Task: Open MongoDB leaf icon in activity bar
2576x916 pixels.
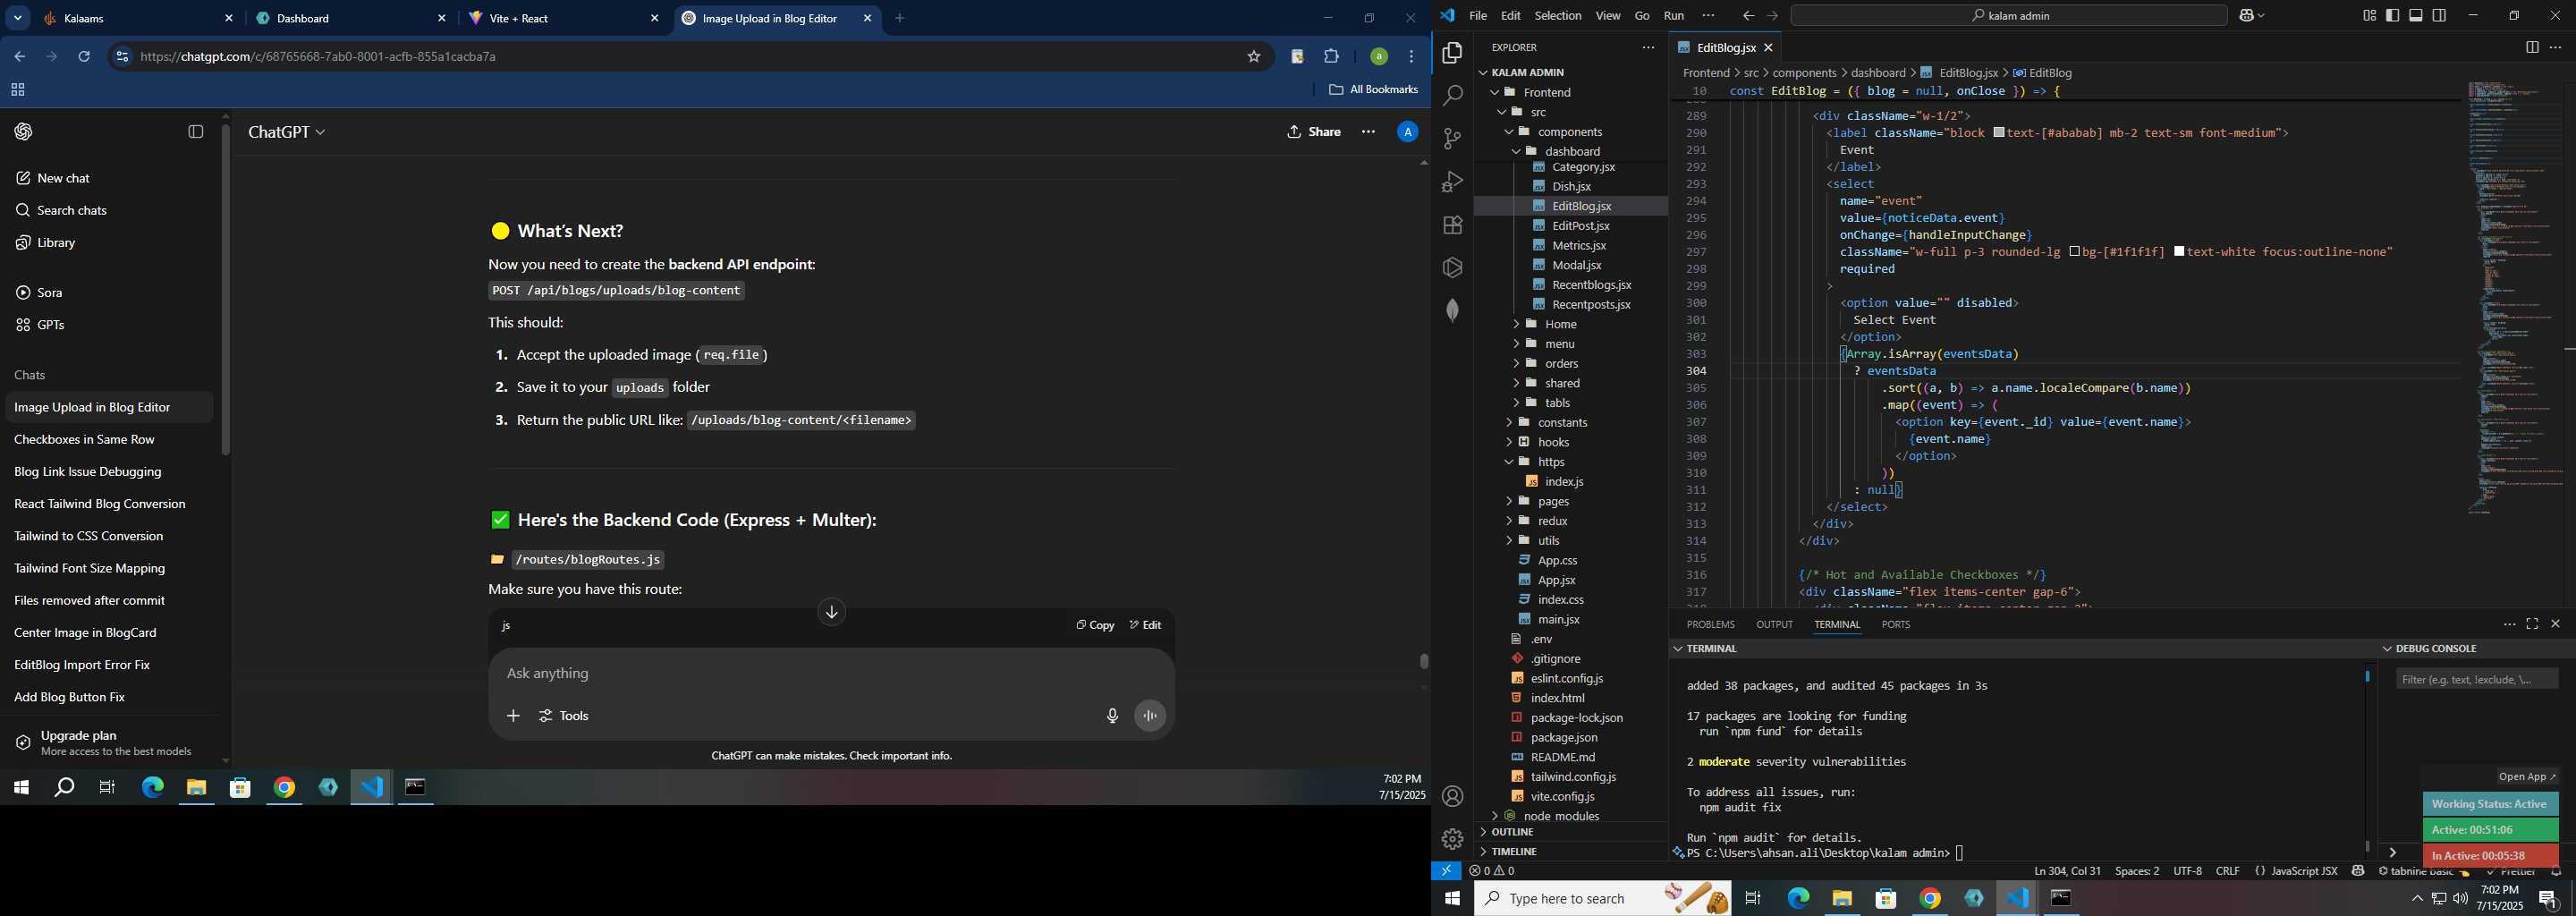Action: [x=1452, y=310]
